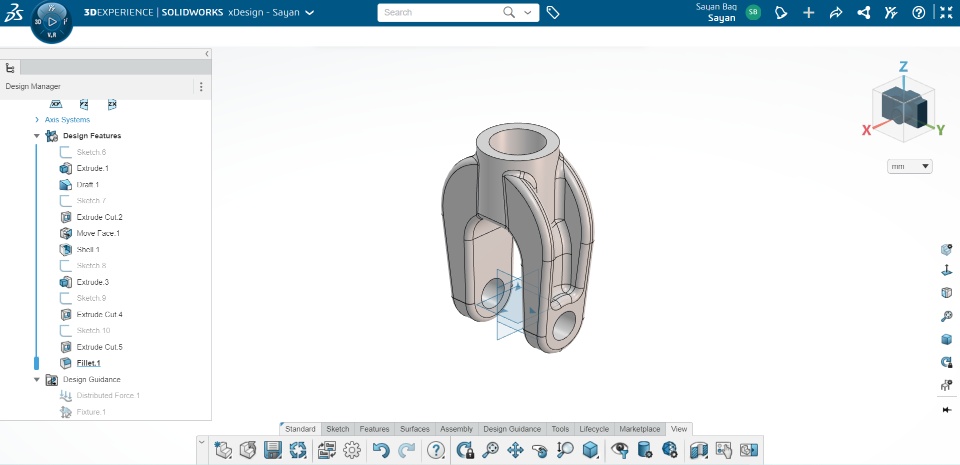Expand the toolbar chevron at left
This screenshot has height=465, width=960.
pyautogui.click(x=203, y=442)
